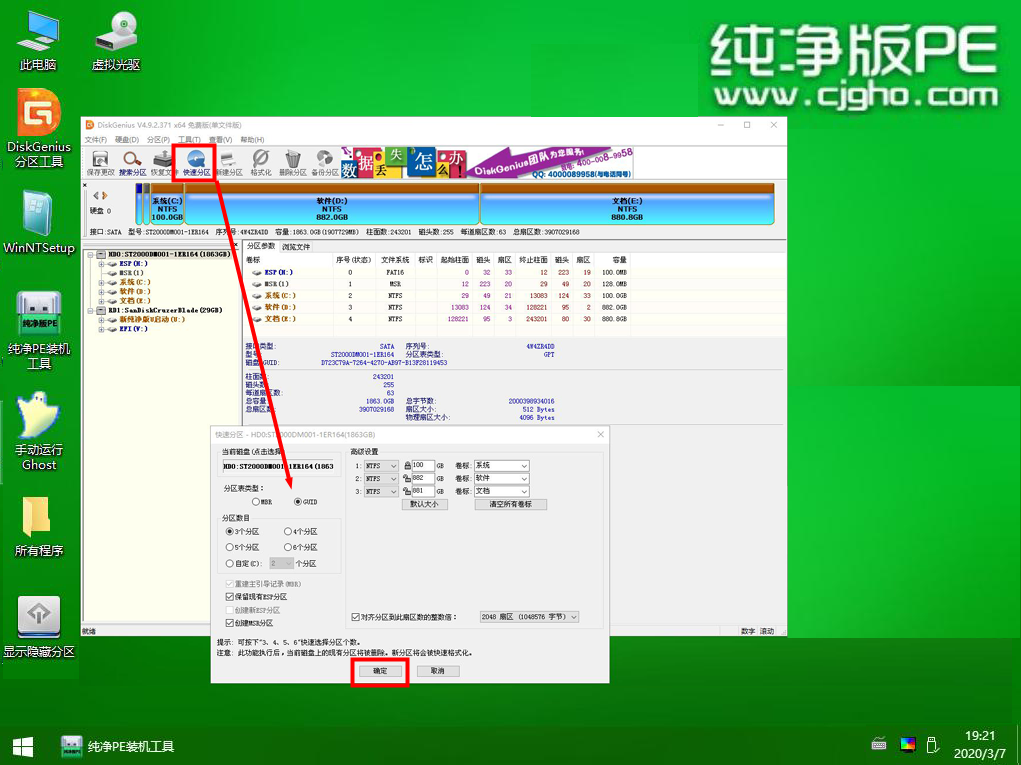Click the 默认大小 button
Screen dimensions: 1021x765
click(x=425, y=505)
